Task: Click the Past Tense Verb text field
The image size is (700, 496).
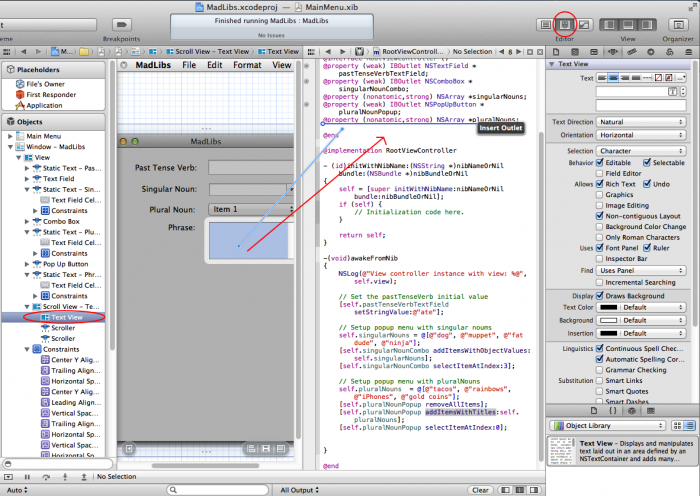Action: 251,168
